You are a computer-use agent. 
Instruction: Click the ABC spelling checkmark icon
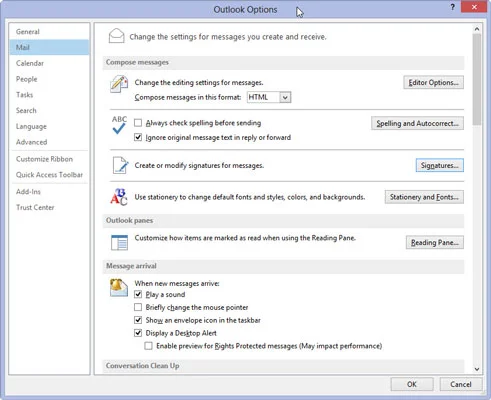[119, 125]
